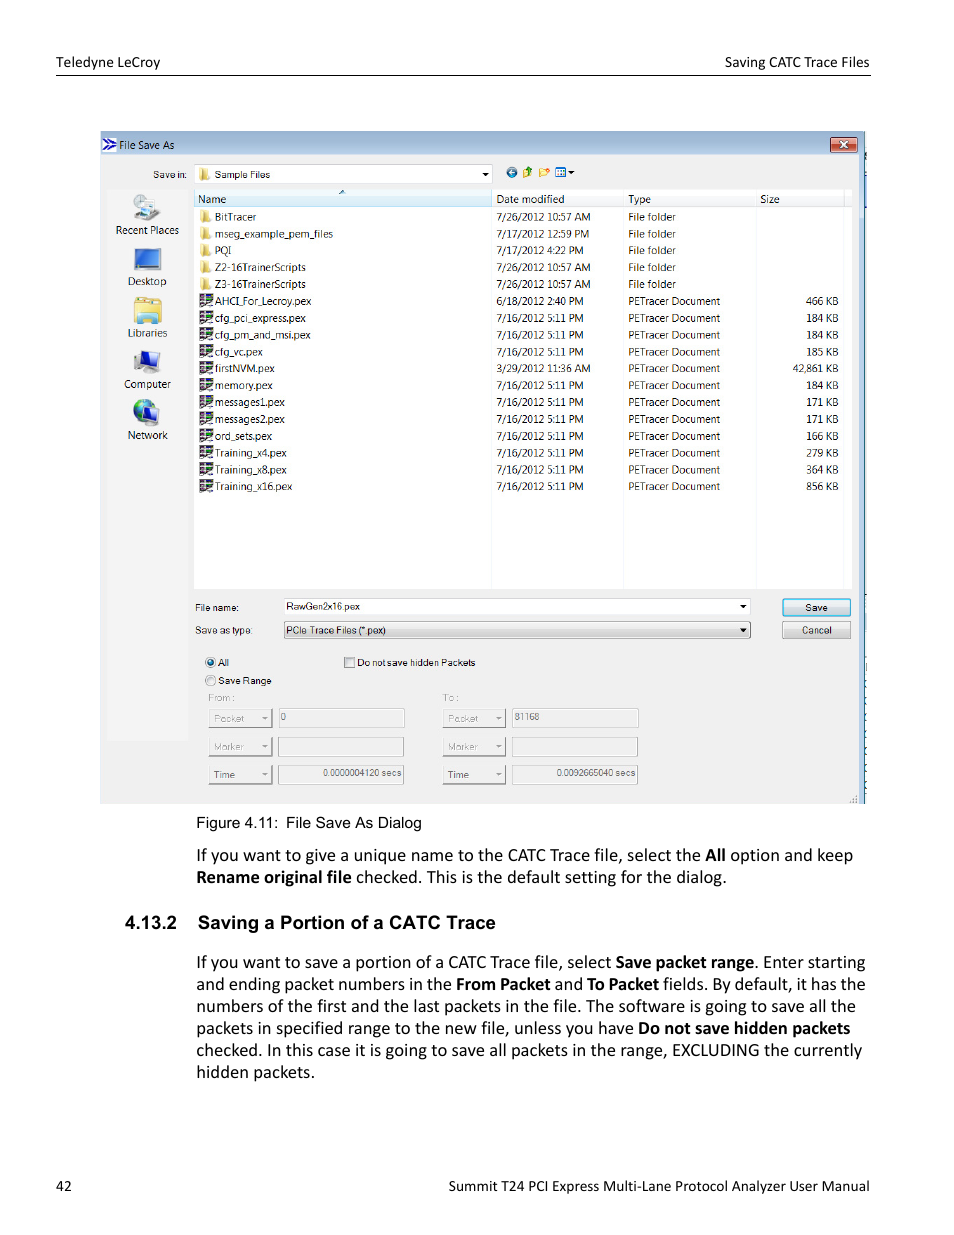Click the Up One Level folder icon
Screen dimensions: 954x1235
[x=526, y=172]
